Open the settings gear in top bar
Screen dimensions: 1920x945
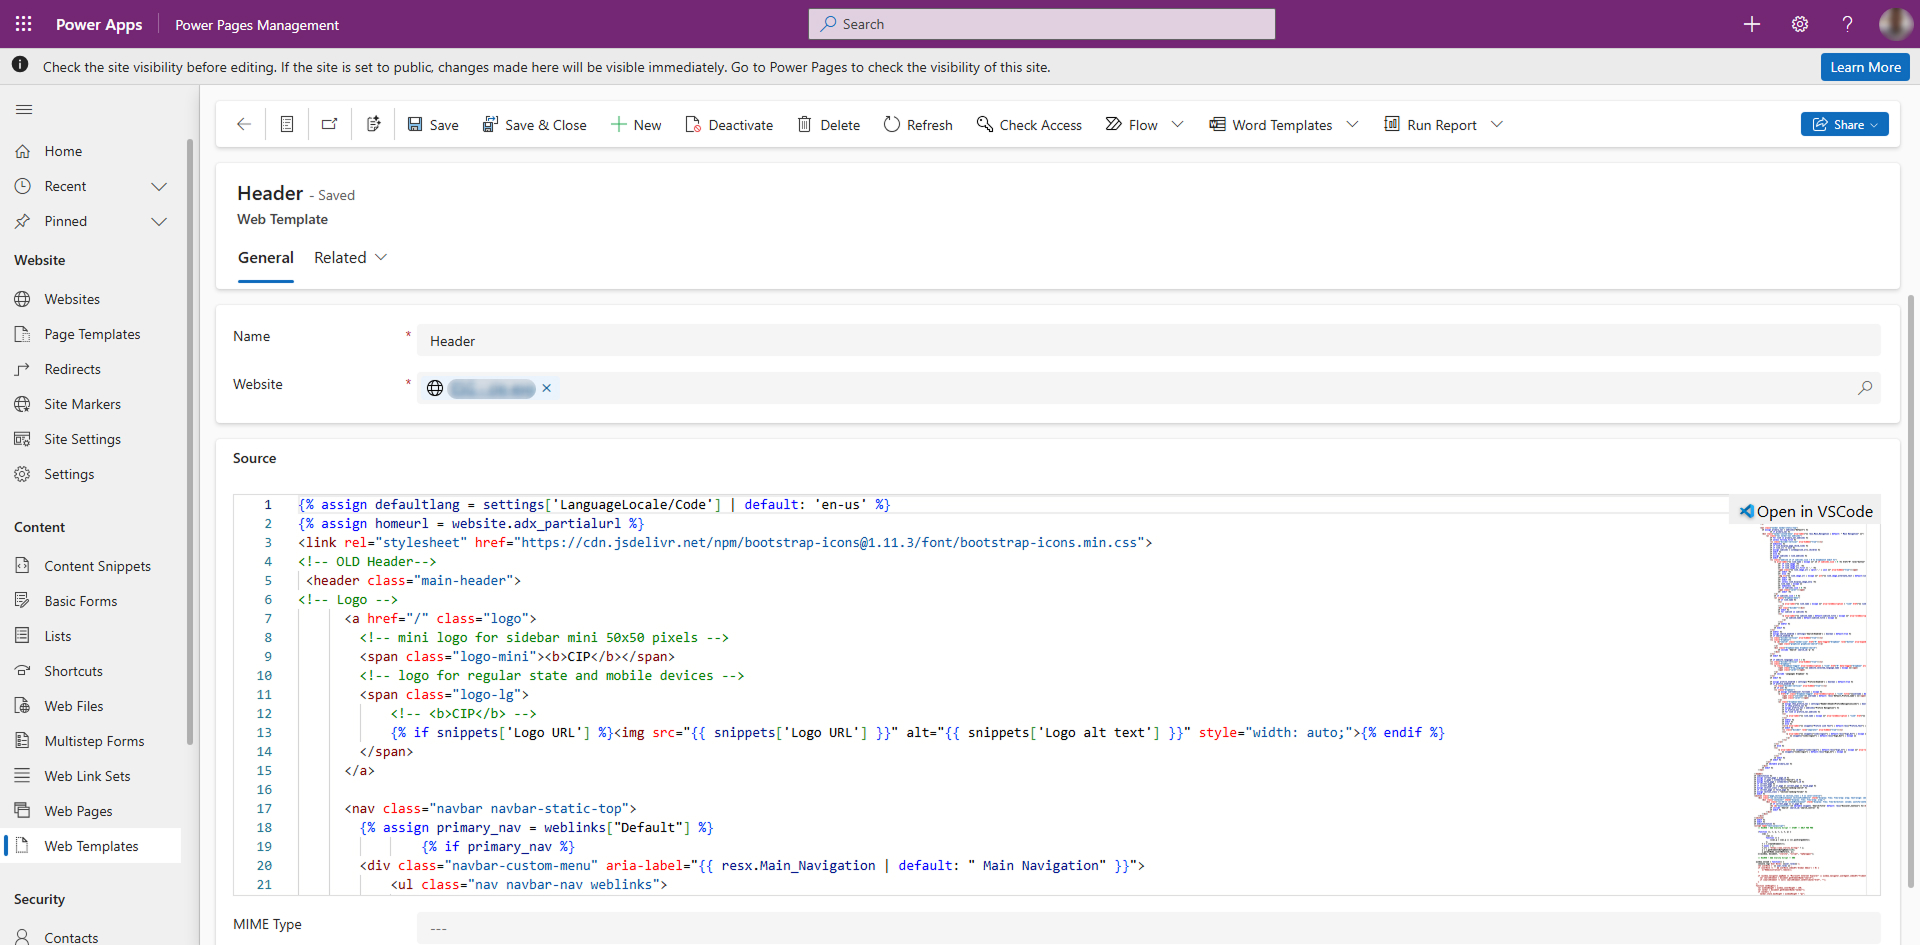click(1800, 24)
